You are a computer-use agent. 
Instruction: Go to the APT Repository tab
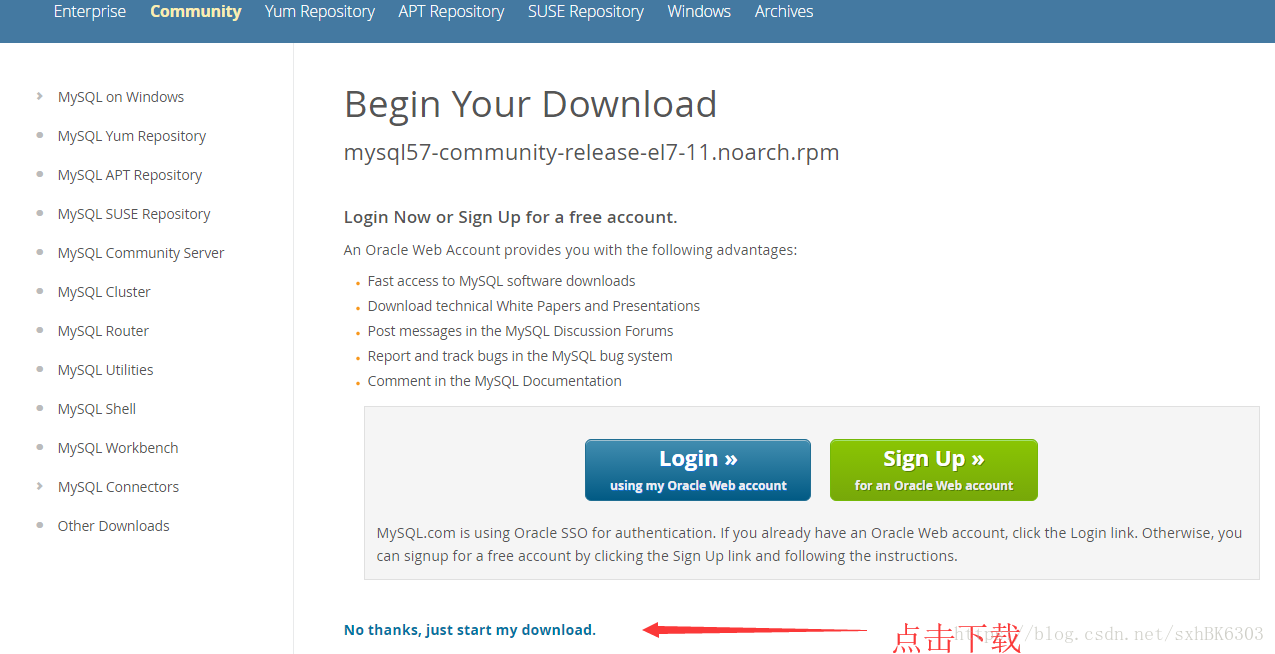point(451,12)
